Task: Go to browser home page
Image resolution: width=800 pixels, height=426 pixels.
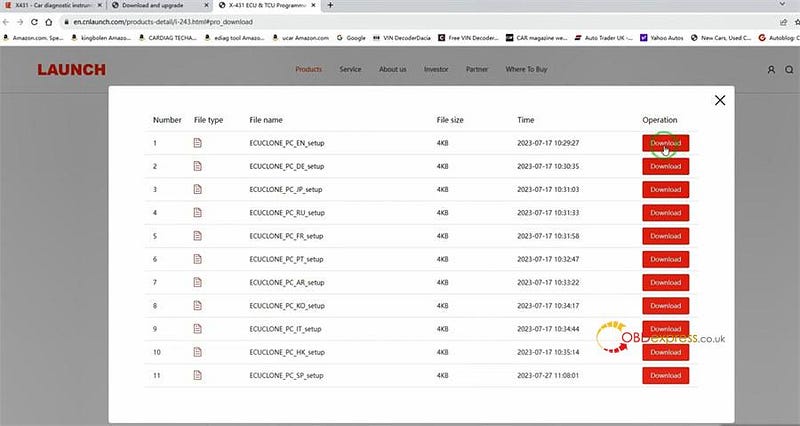Action: click(x=48, y=22)
